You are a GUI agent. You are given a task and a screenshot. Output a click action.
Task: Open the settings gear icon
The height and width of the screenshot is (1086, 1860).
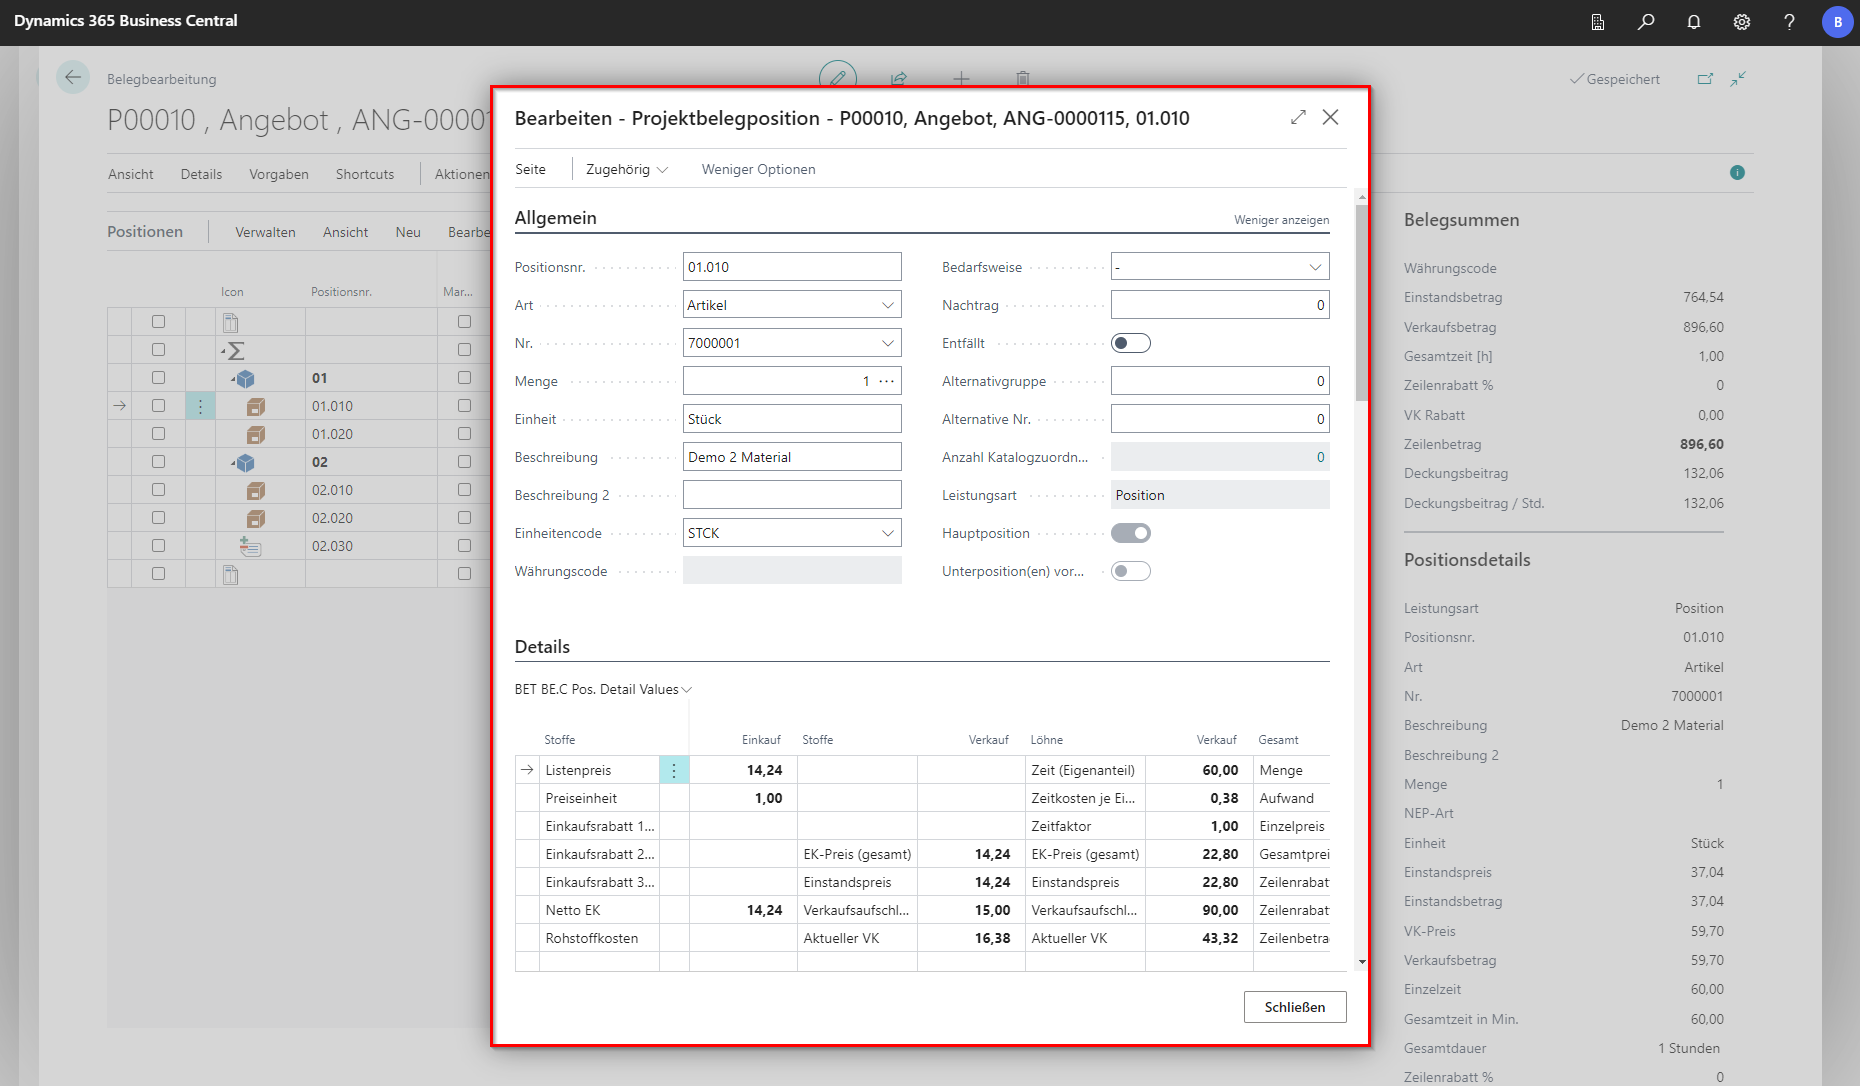1742,22
